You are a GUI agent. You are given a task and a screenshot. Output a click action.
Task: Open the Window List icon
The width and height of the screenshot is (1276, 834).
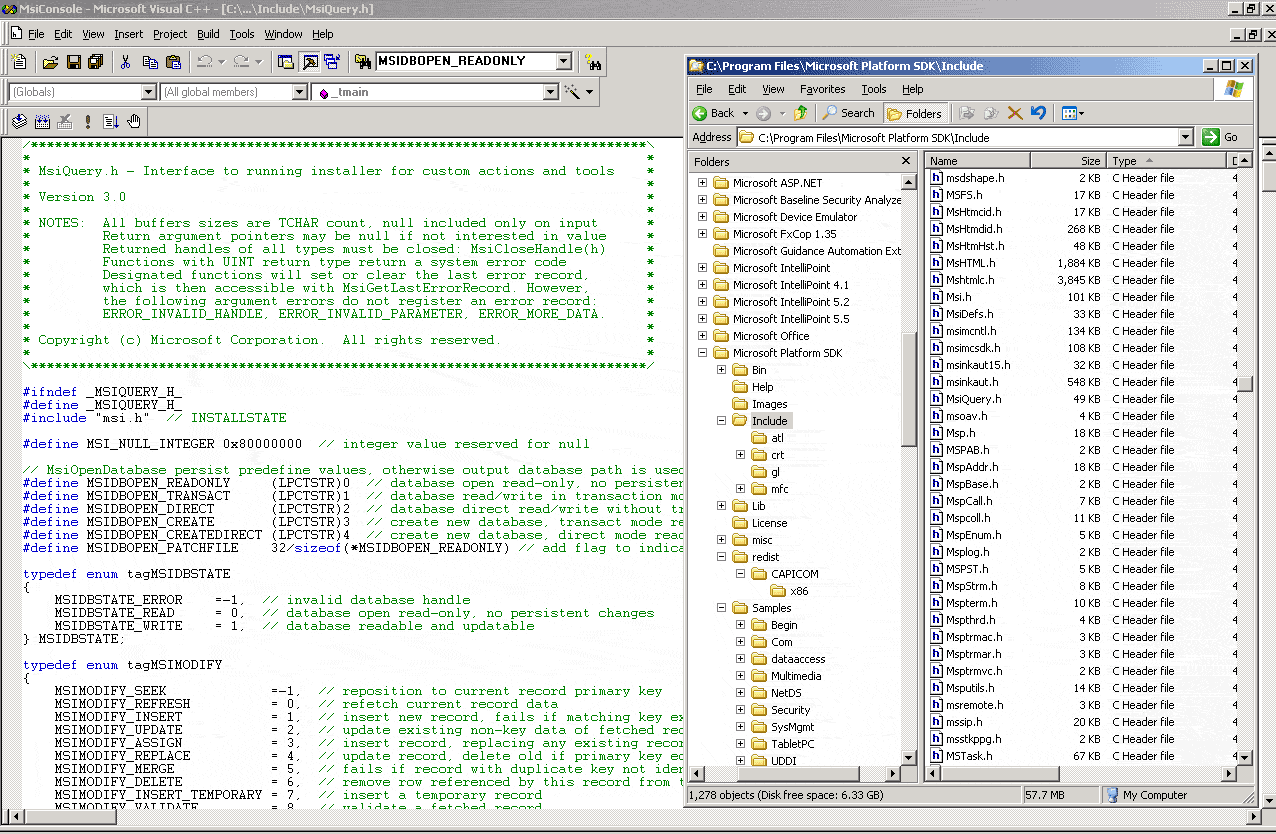coord(332,62)
